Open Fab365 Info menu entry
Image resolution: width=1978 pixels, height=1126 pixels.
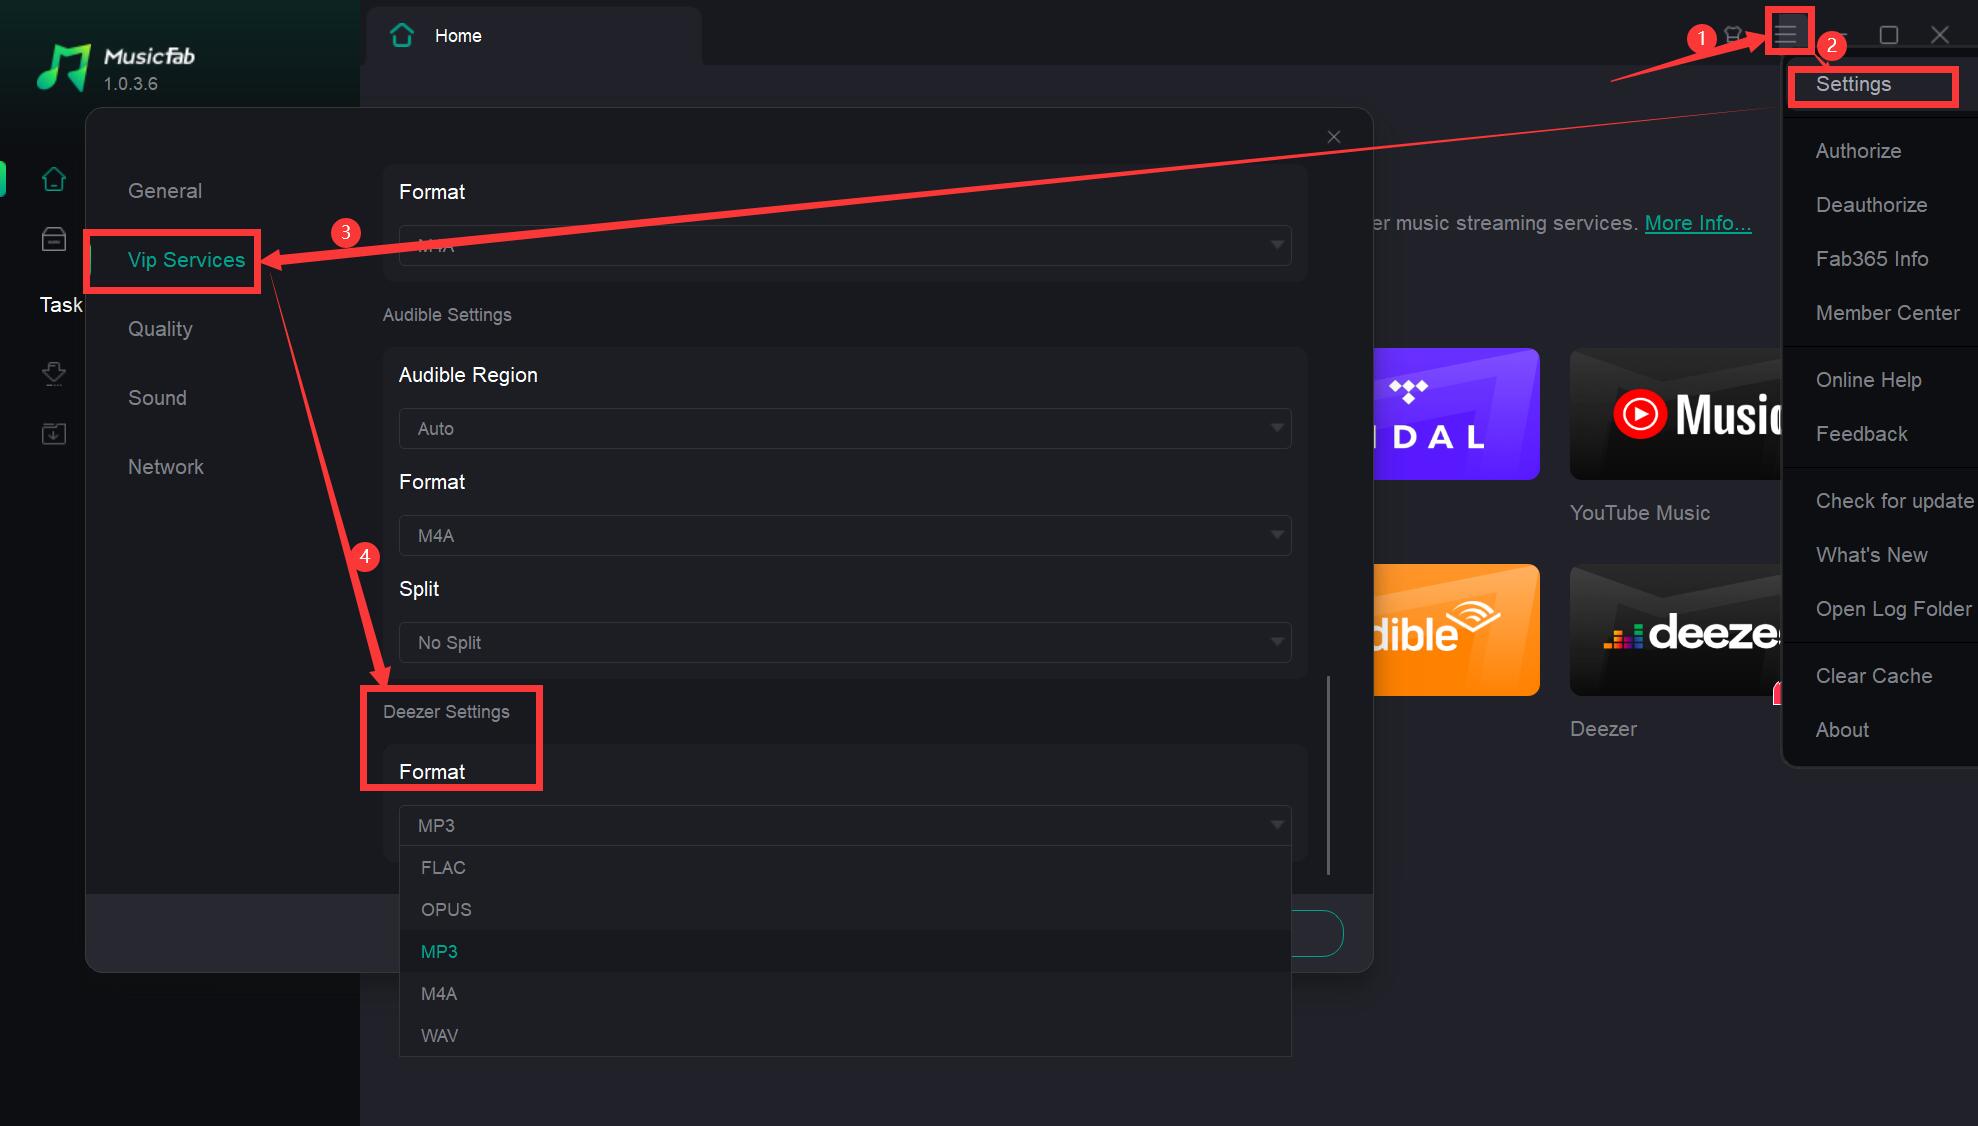1871,259
